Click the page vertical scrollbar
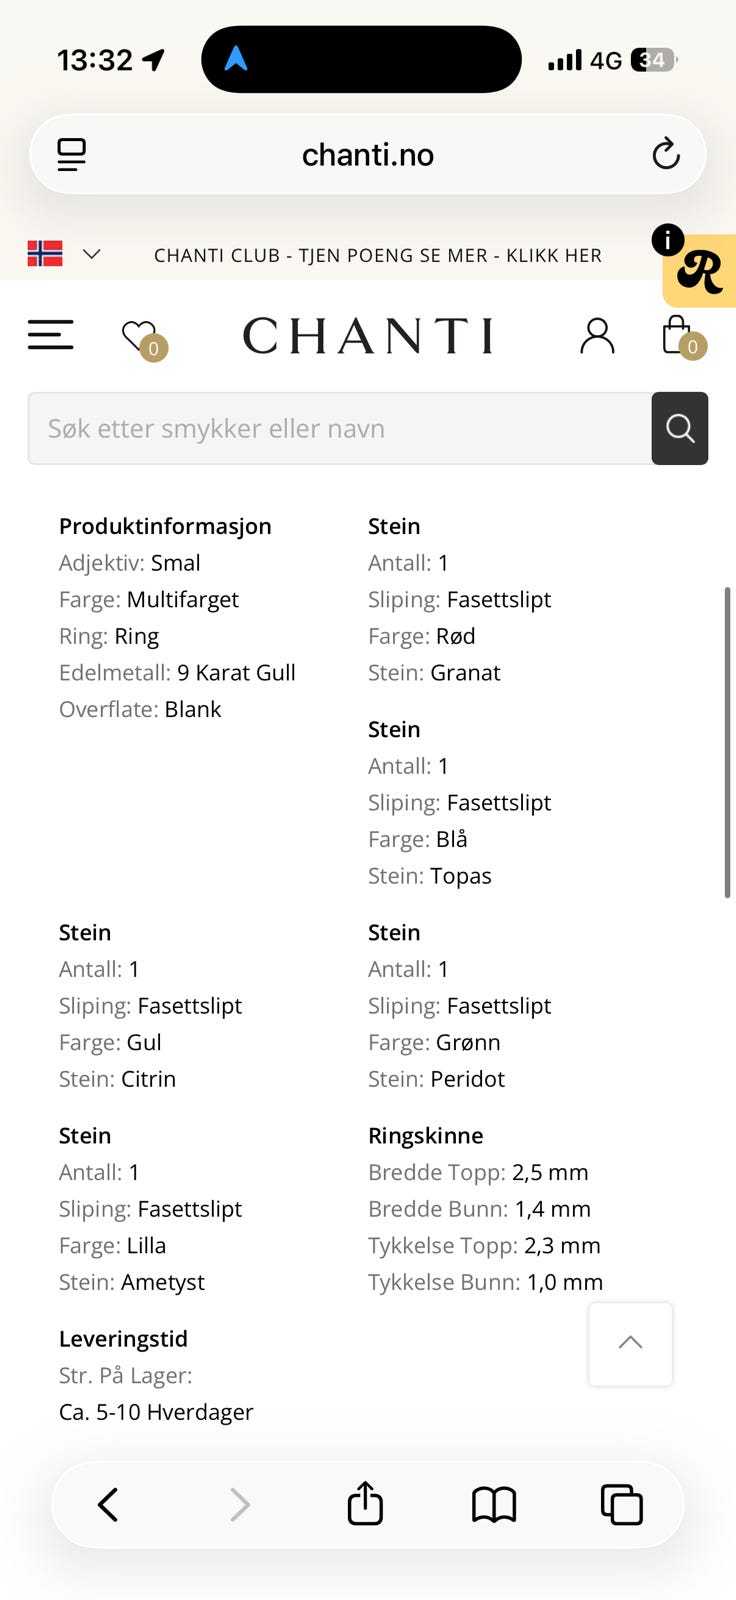The width and height of the screenshot is (736, 1600). coord(728,743)
